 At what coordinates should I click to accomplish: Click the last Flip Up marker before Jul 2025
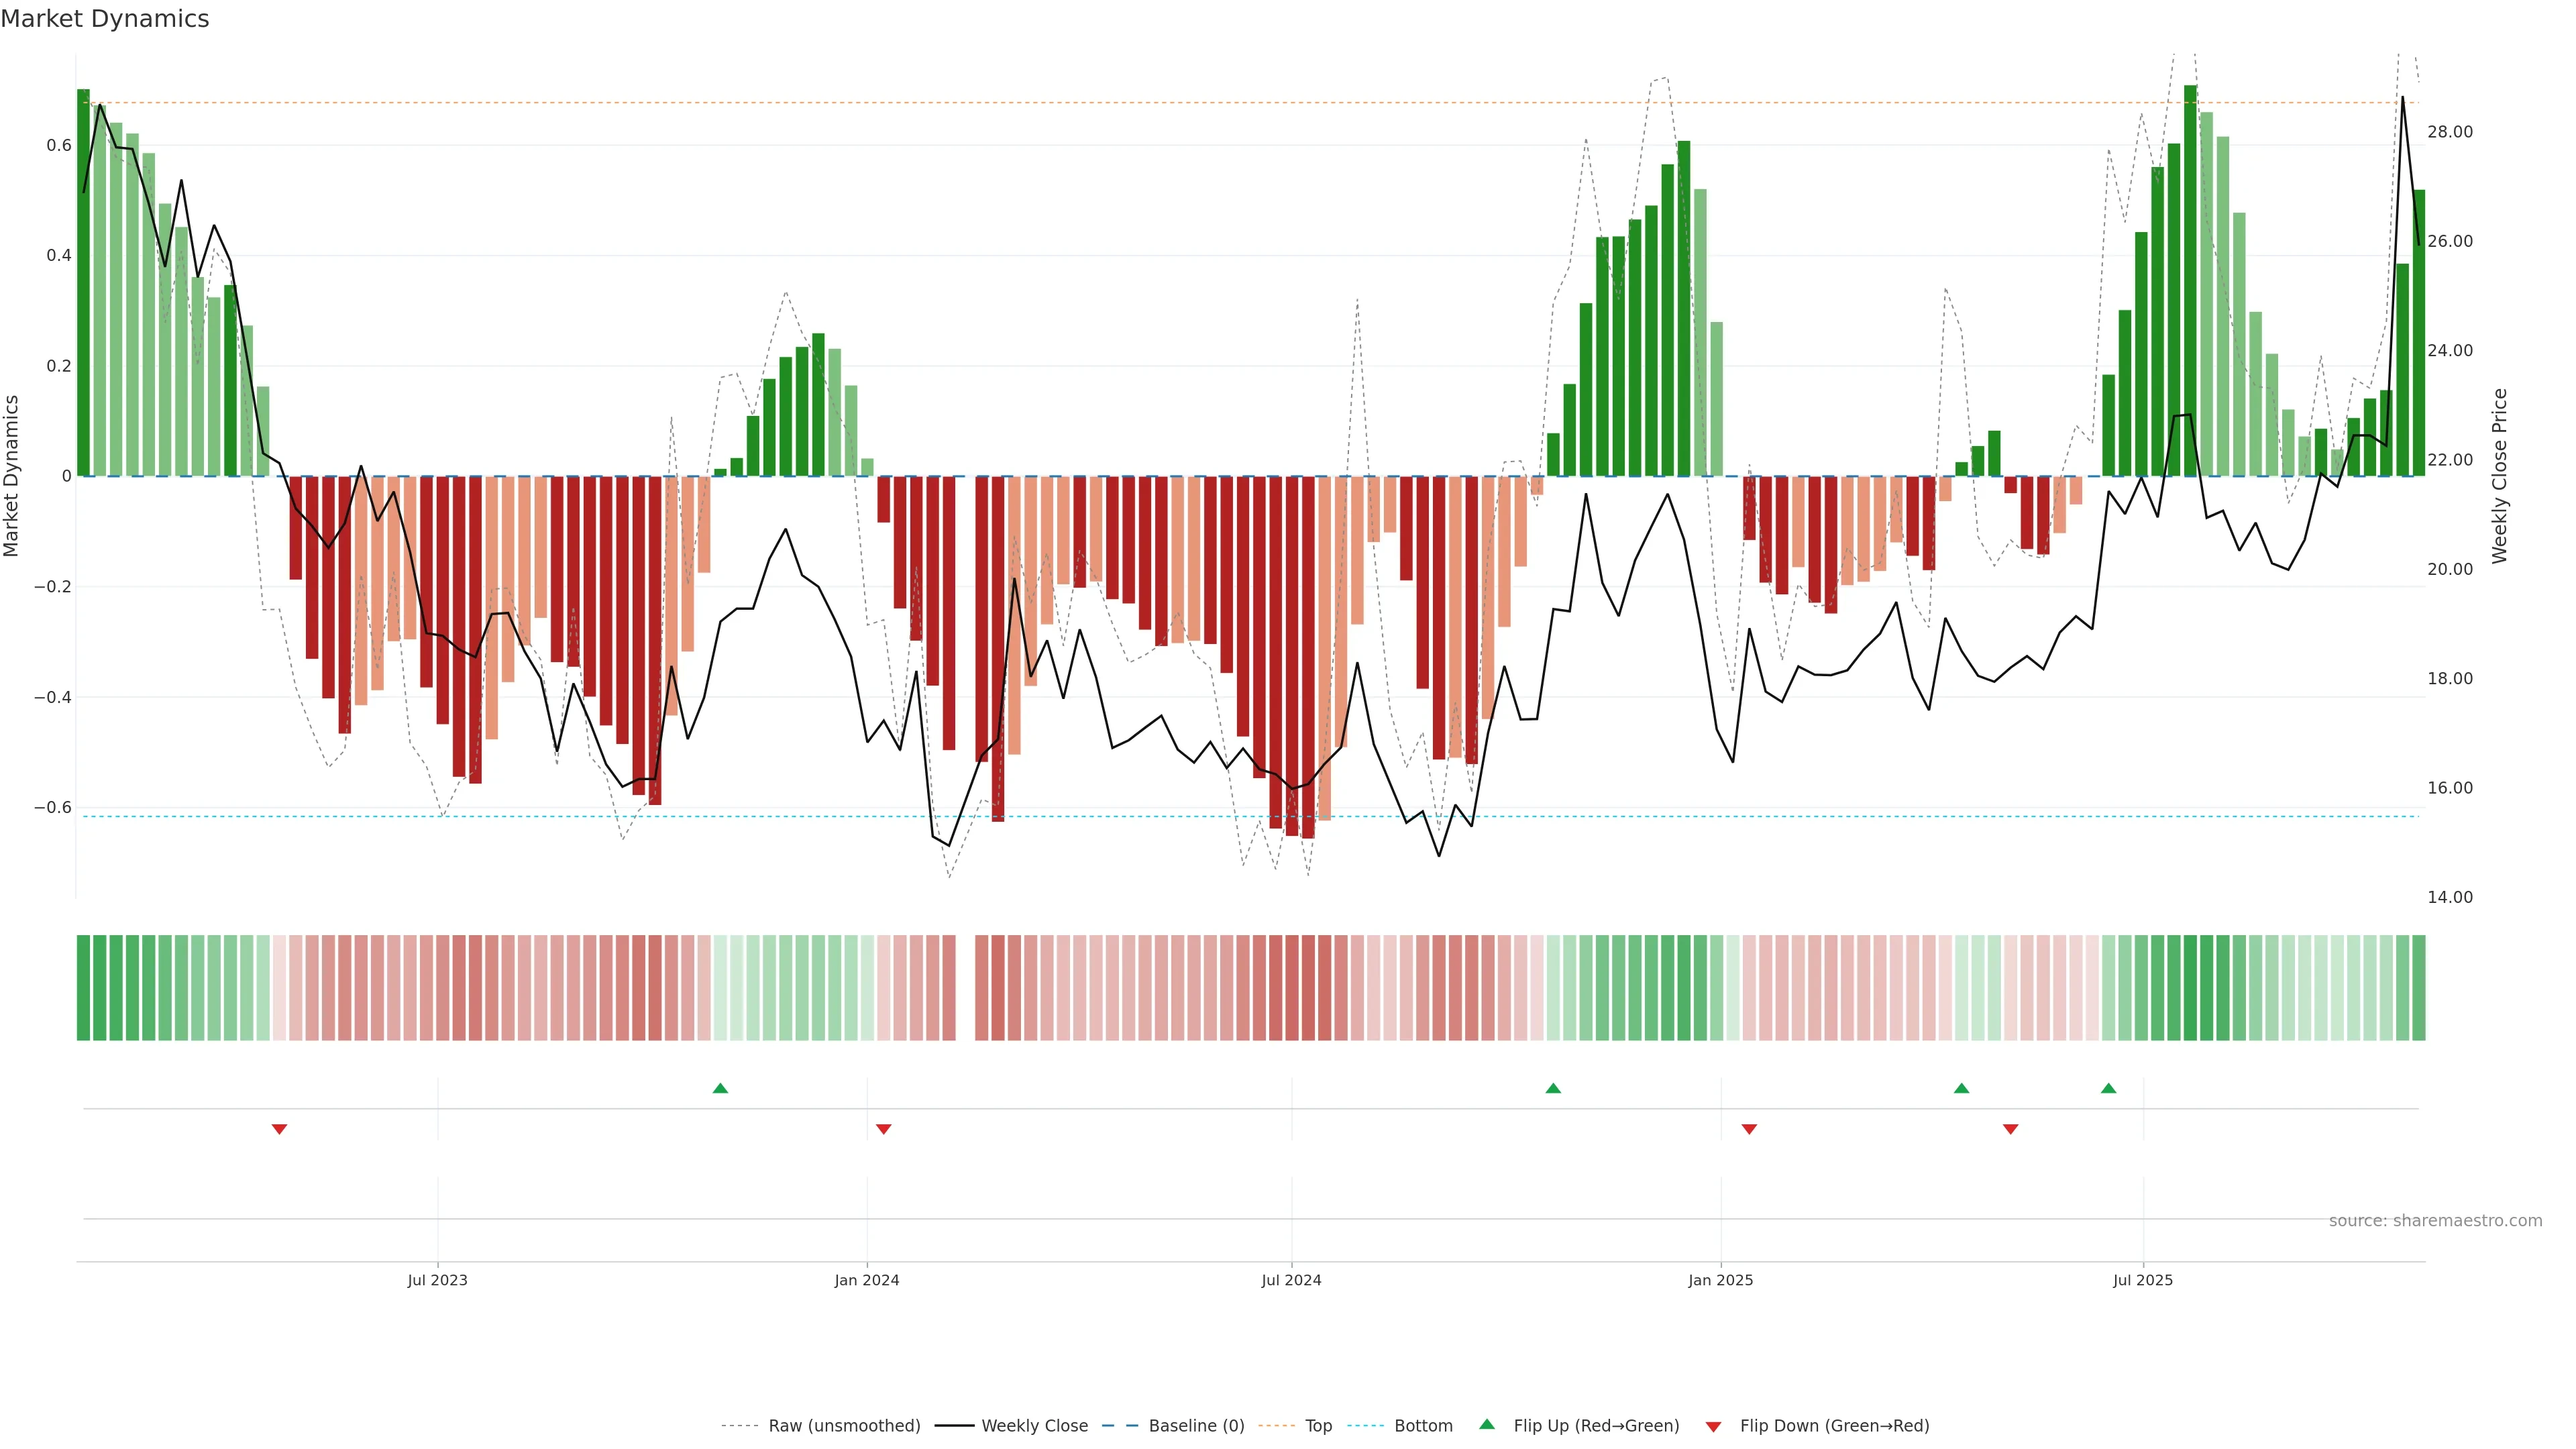[x=2108, y=1088]
